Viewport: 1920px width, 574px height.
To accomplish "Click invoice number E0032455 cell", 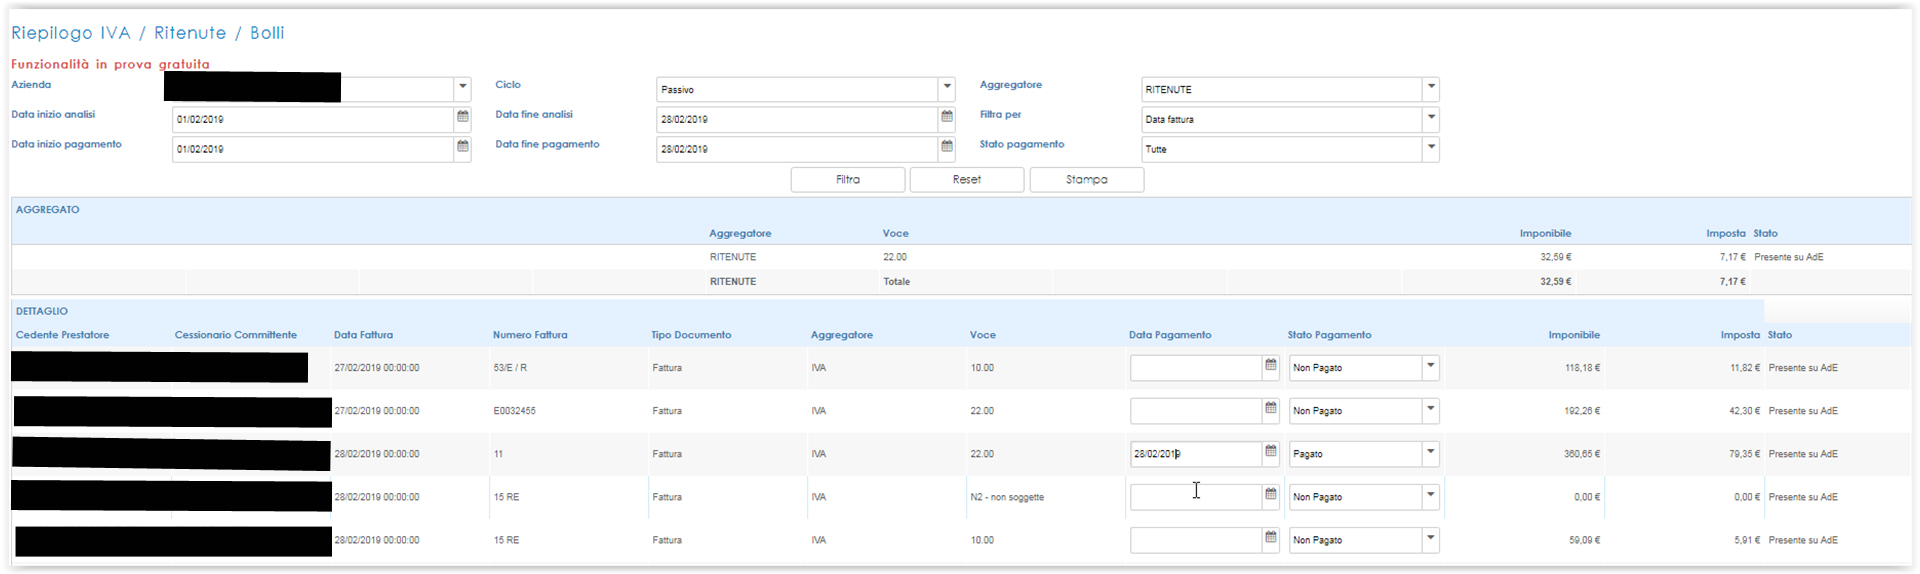I will [515, 411].
